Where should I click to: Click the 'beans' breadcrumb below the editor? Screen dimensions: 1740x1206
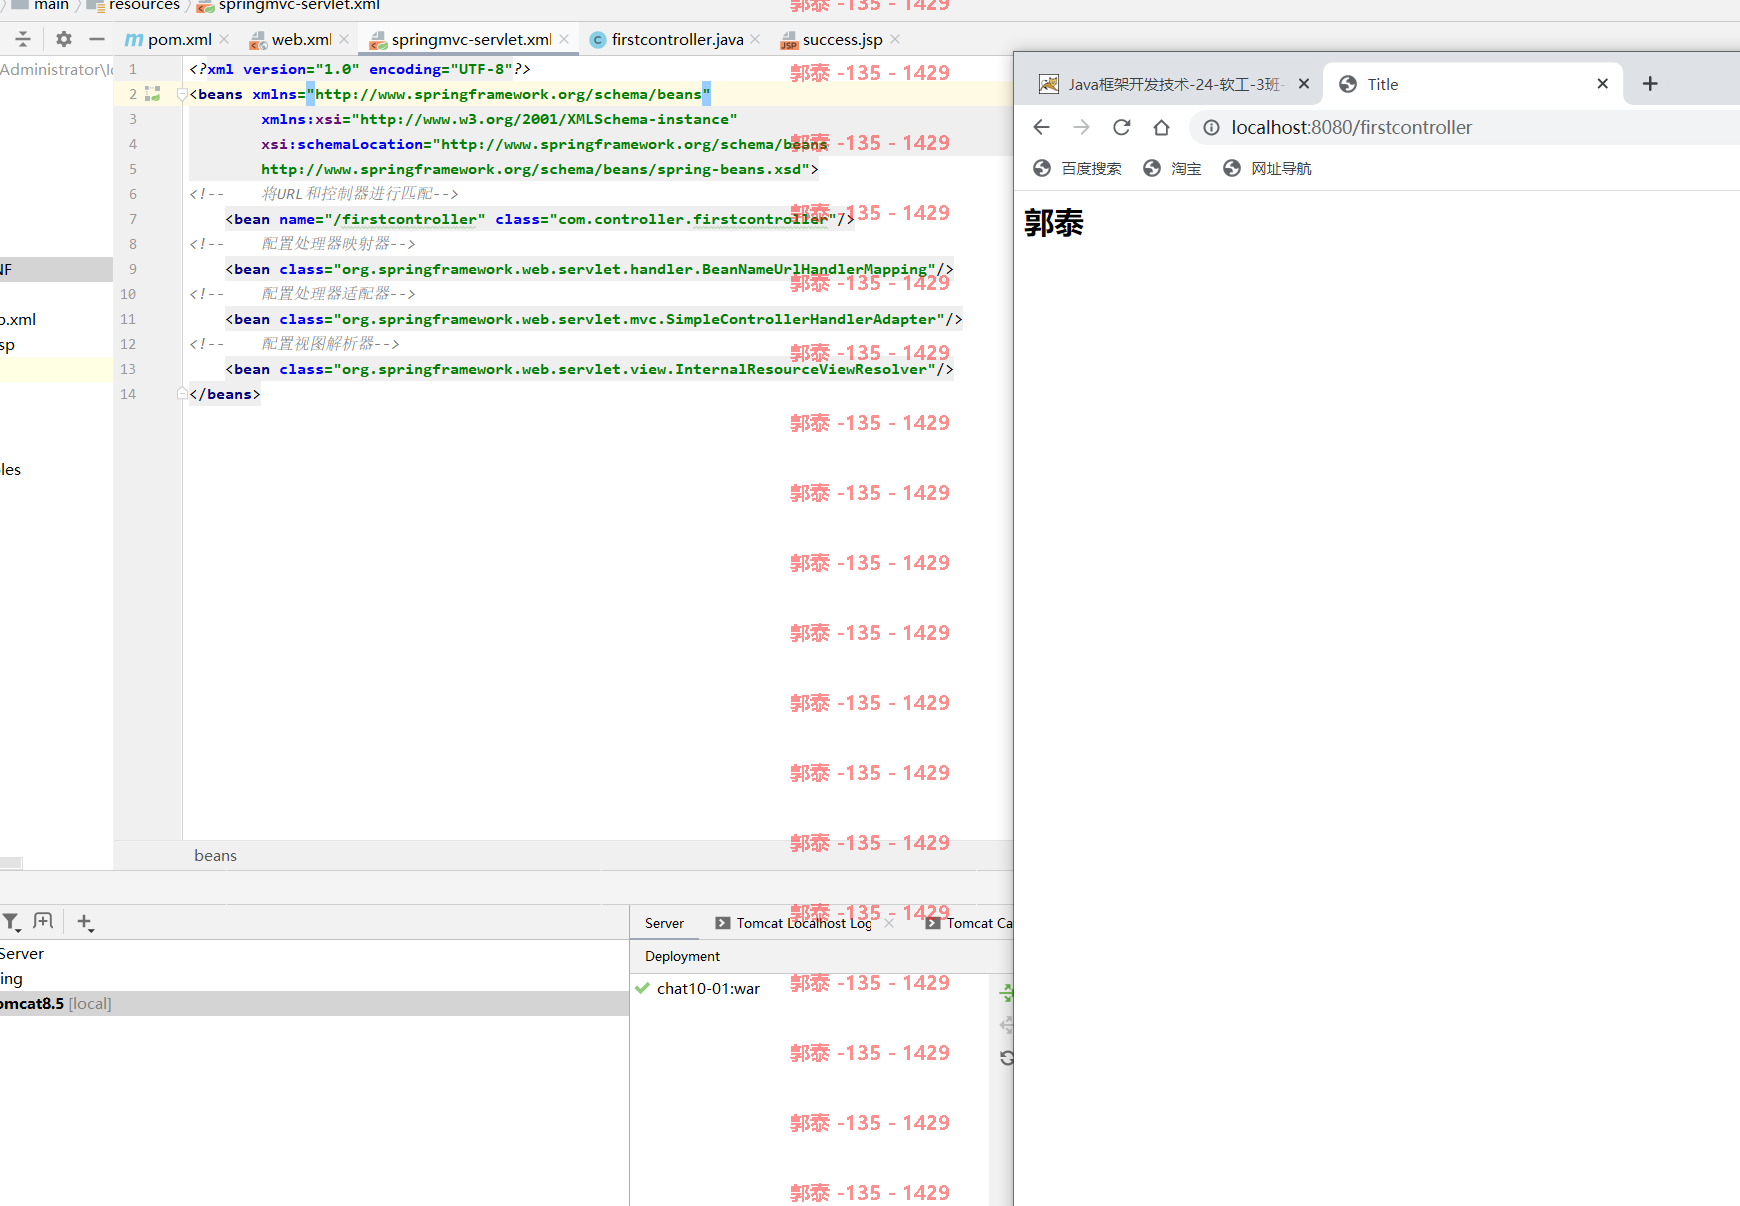click(215, 855)
